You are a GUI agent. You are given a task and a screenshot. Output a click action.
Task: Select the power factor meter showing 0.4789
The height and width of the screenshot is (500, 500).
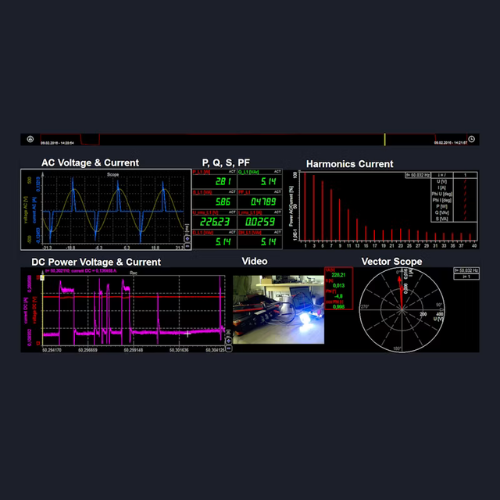(260, 199)
